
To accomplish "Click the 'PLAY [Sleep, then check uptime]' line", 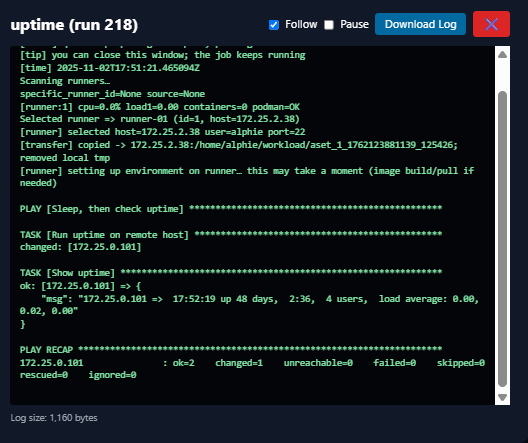I will (231, 209).
